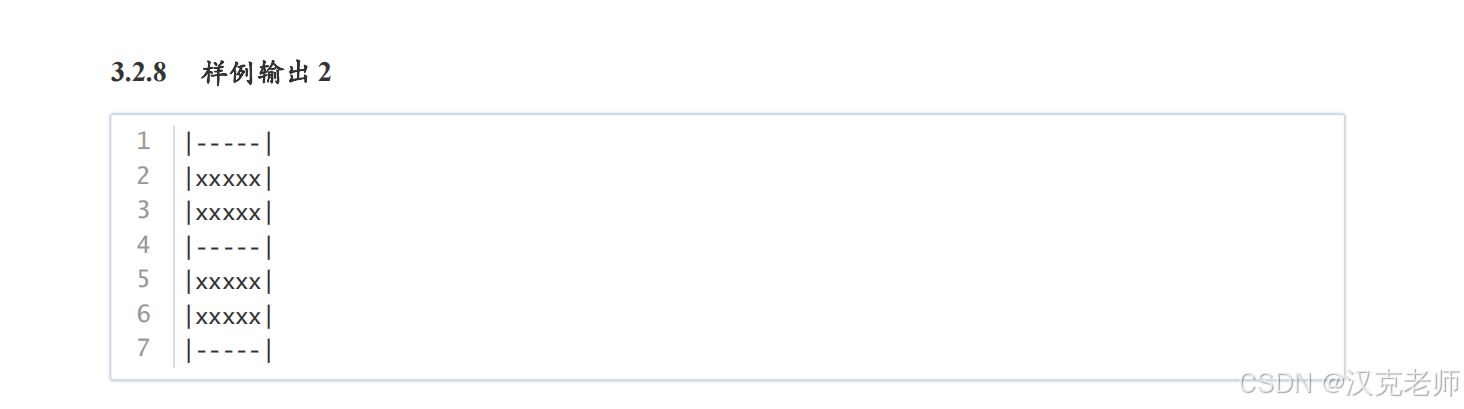1464x409 pixels.
Task: Click line number 4 in code block
Action: [144, 245]
